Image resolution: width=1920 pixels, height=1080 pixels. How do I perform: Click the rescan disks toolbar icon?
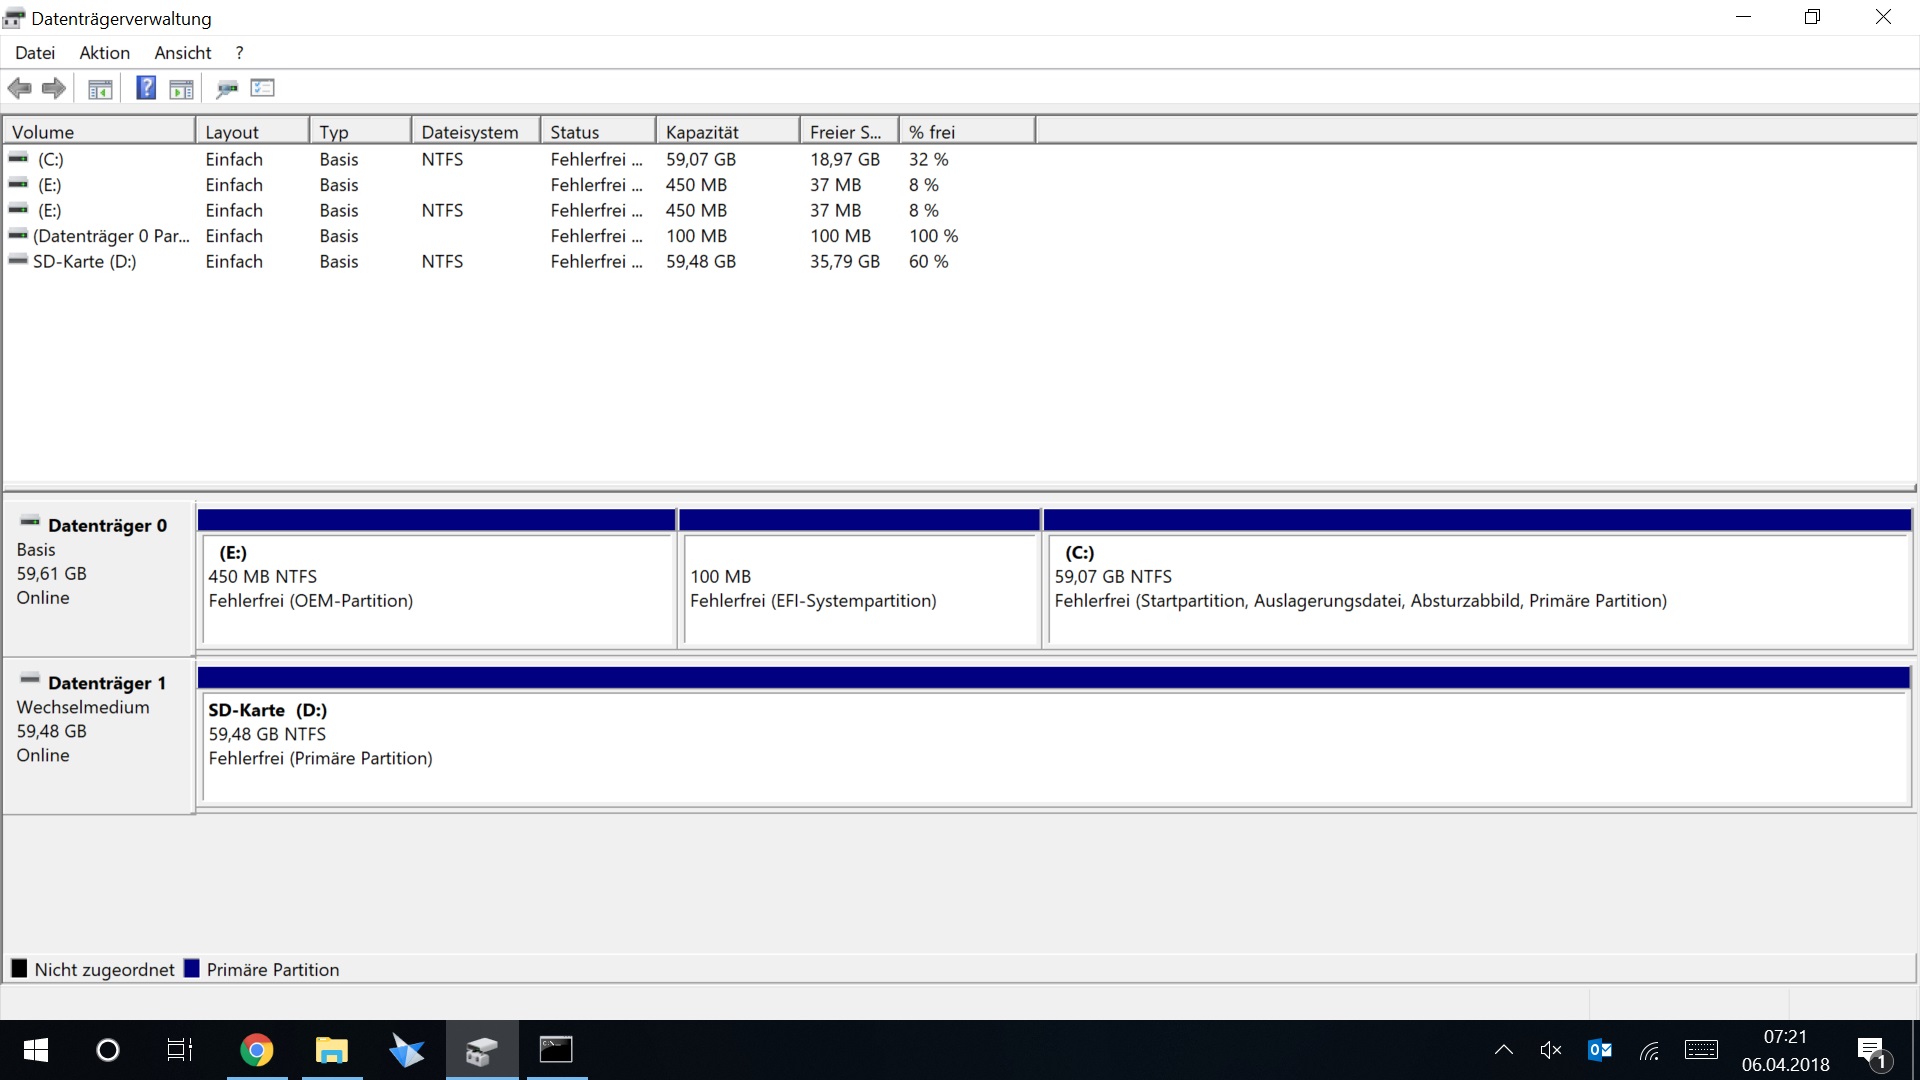coord(227,89)
